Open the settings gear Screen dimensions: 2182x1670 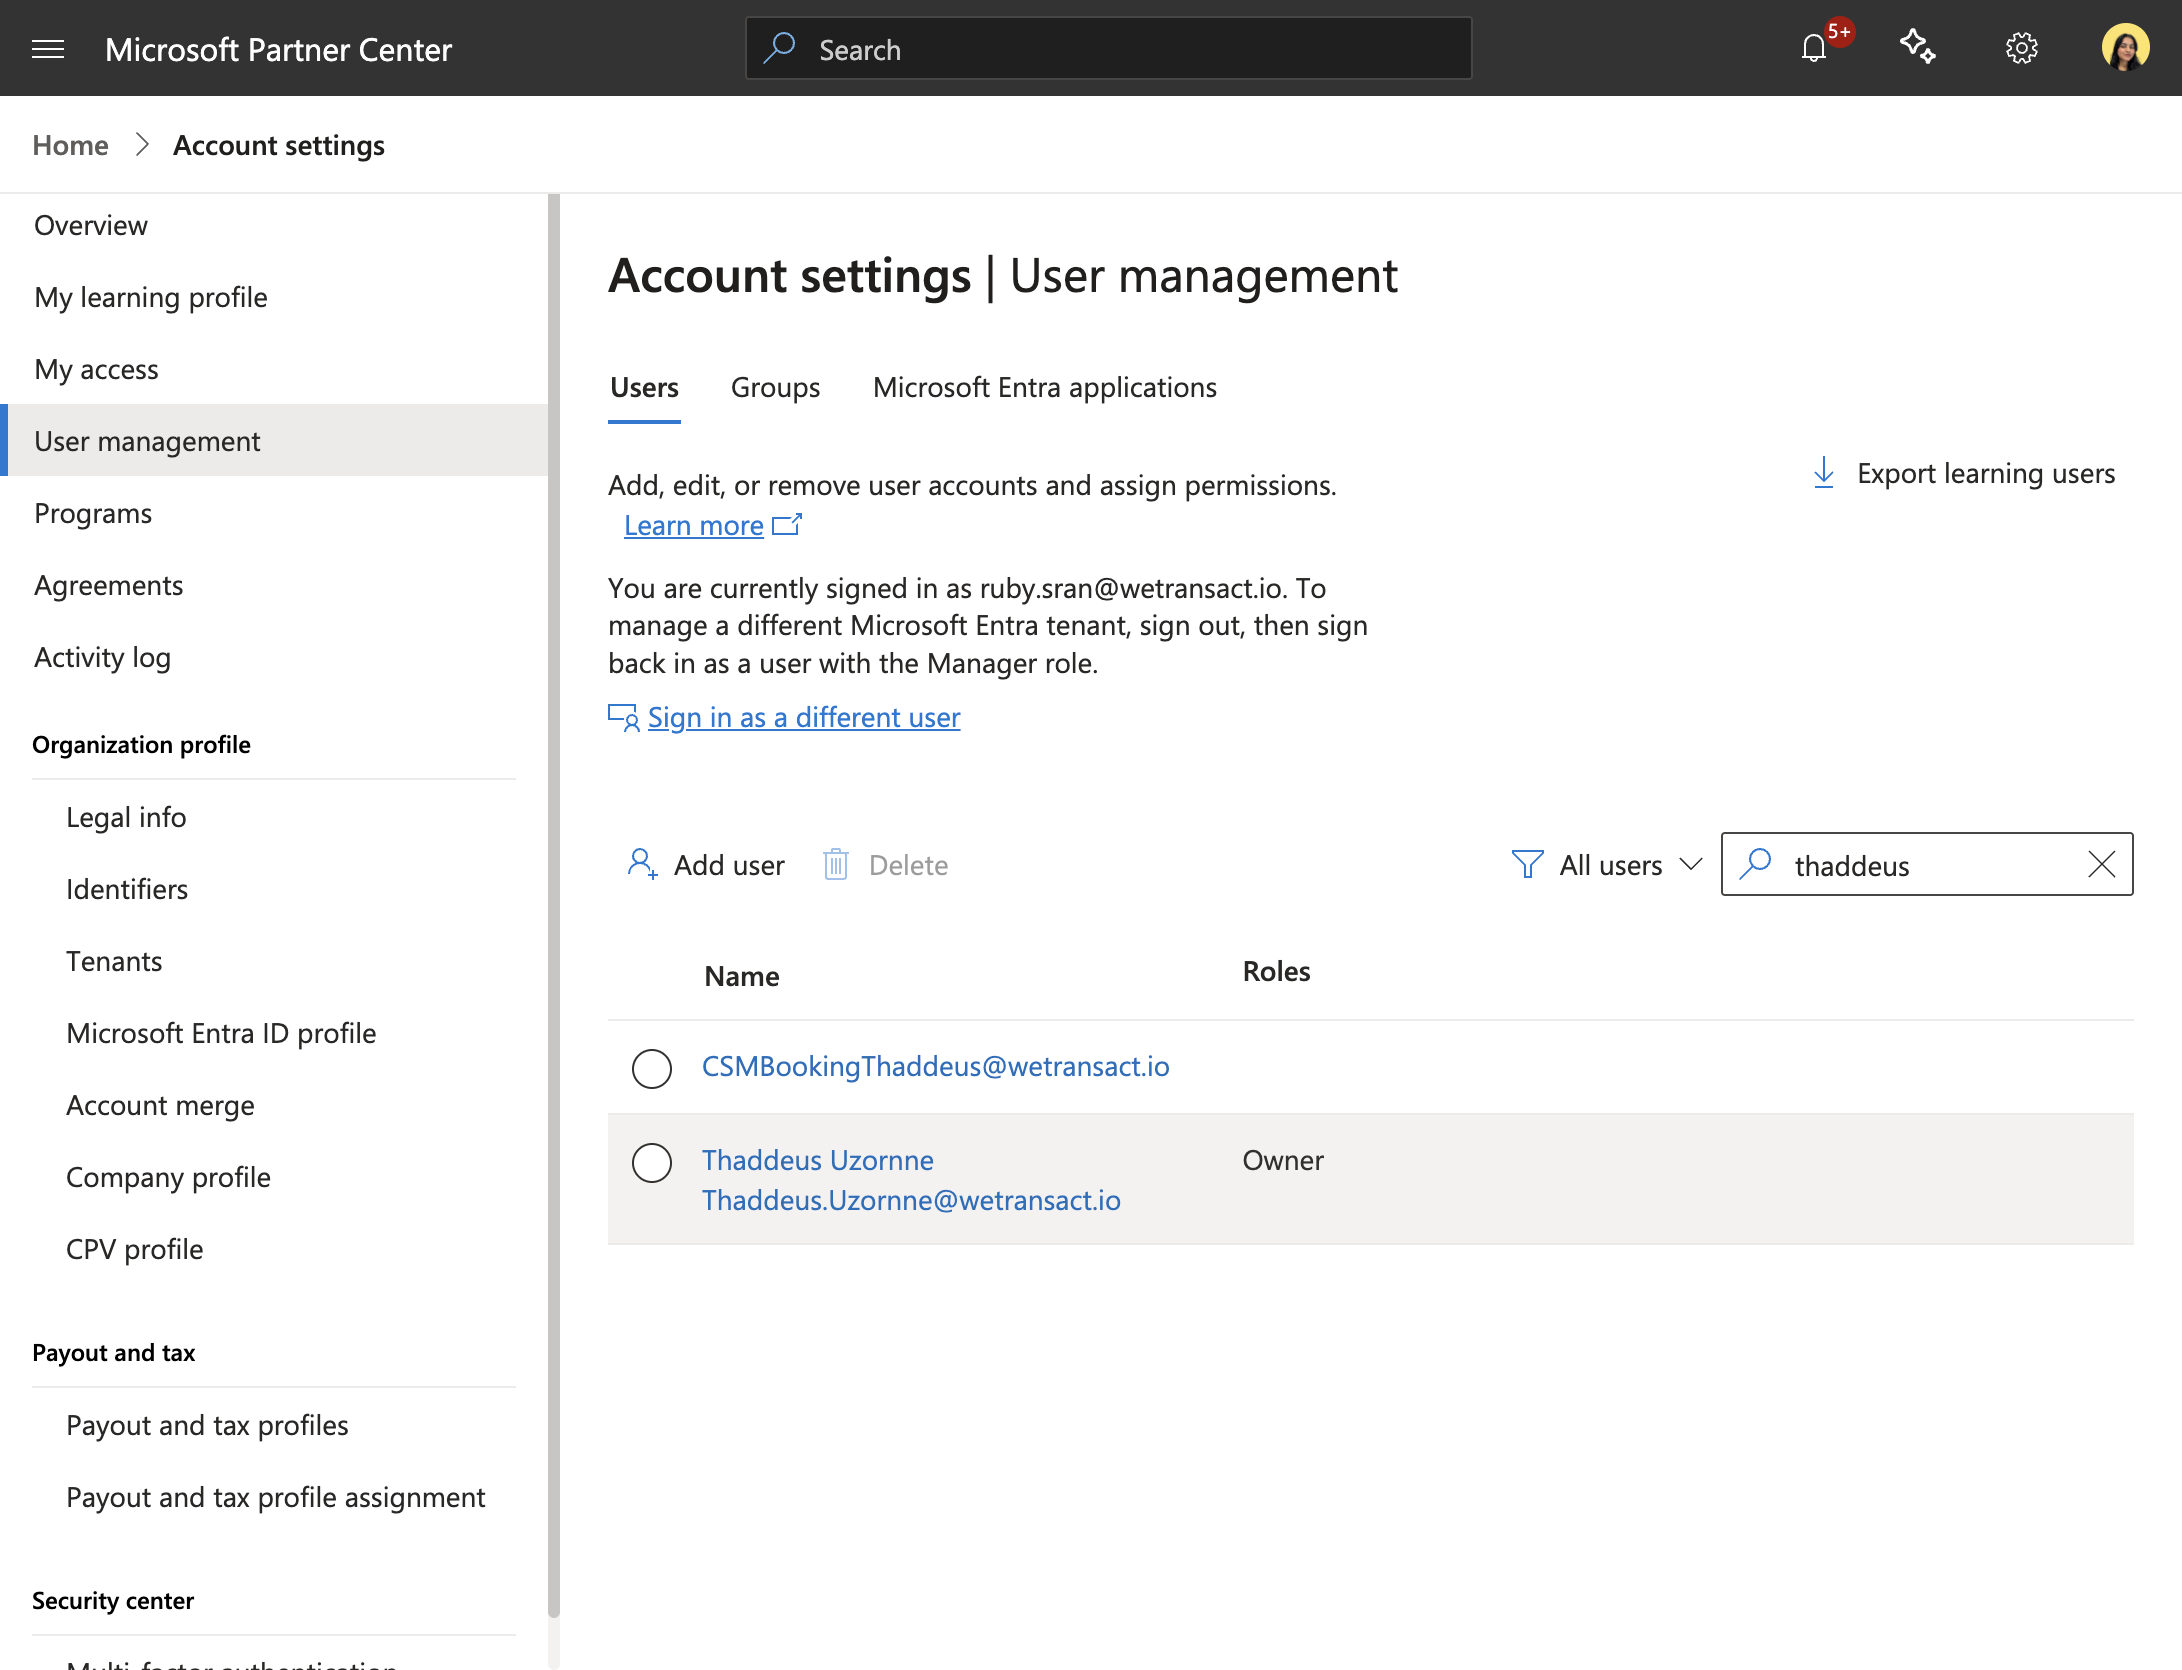coord(2022,48)
